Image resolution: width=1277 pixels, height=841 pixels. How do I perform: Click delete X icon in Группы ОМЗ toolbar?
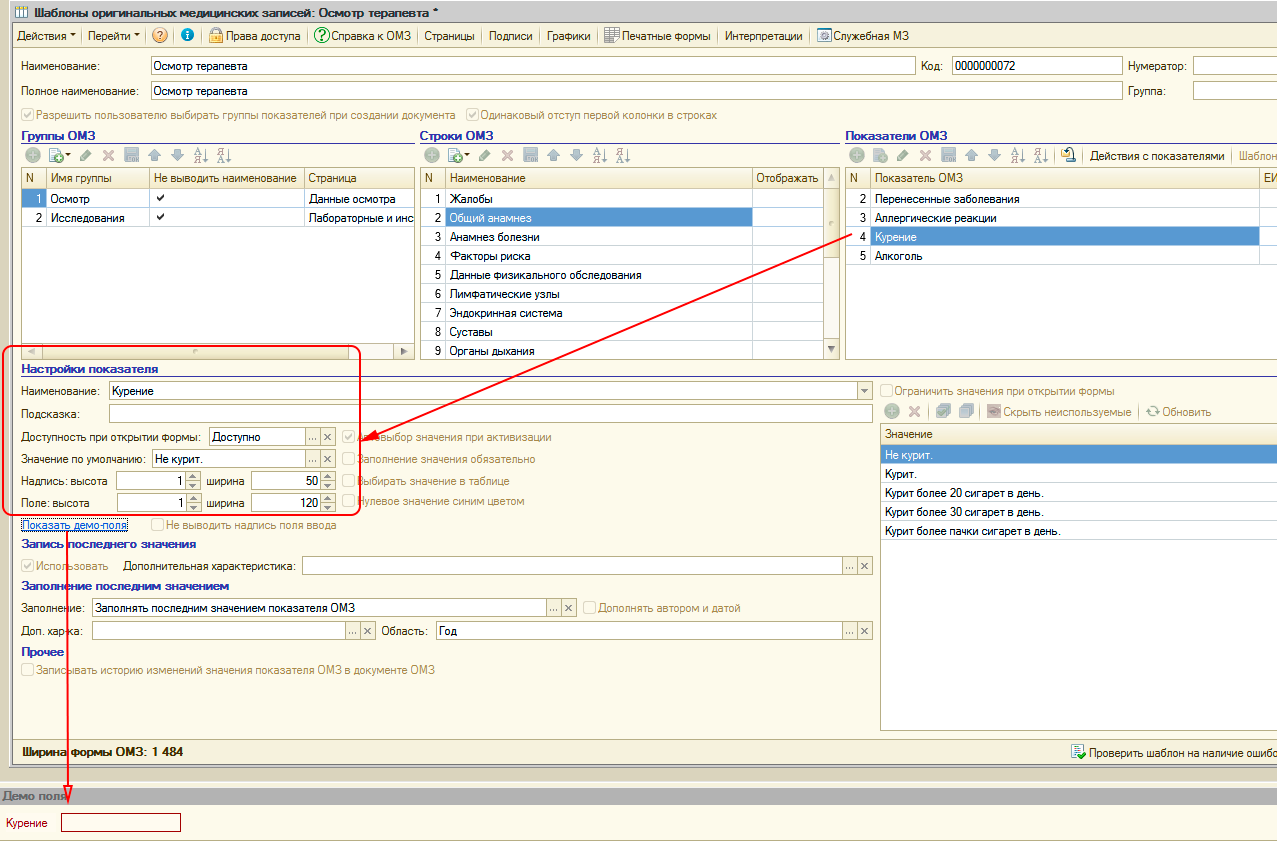108,155
